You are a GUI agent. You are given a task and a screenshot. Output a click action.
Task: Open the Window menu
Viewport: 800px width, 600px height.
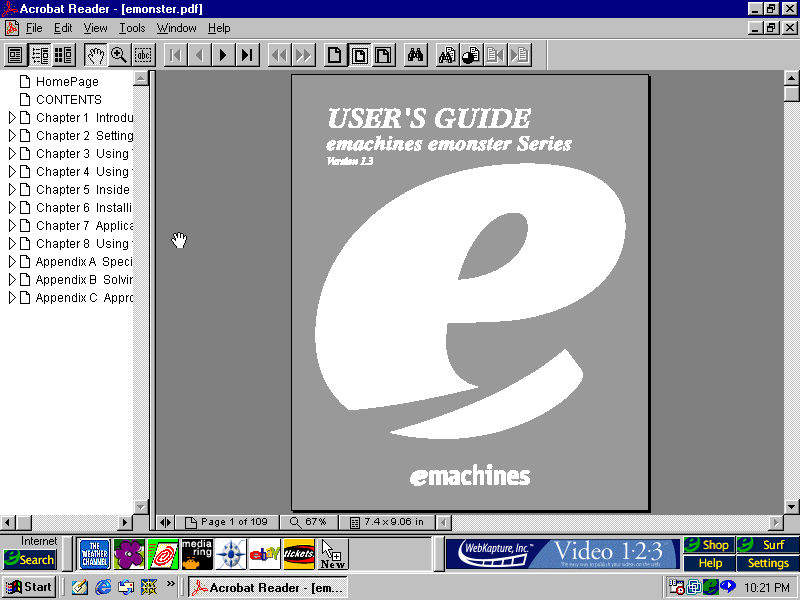pos(176,28)
